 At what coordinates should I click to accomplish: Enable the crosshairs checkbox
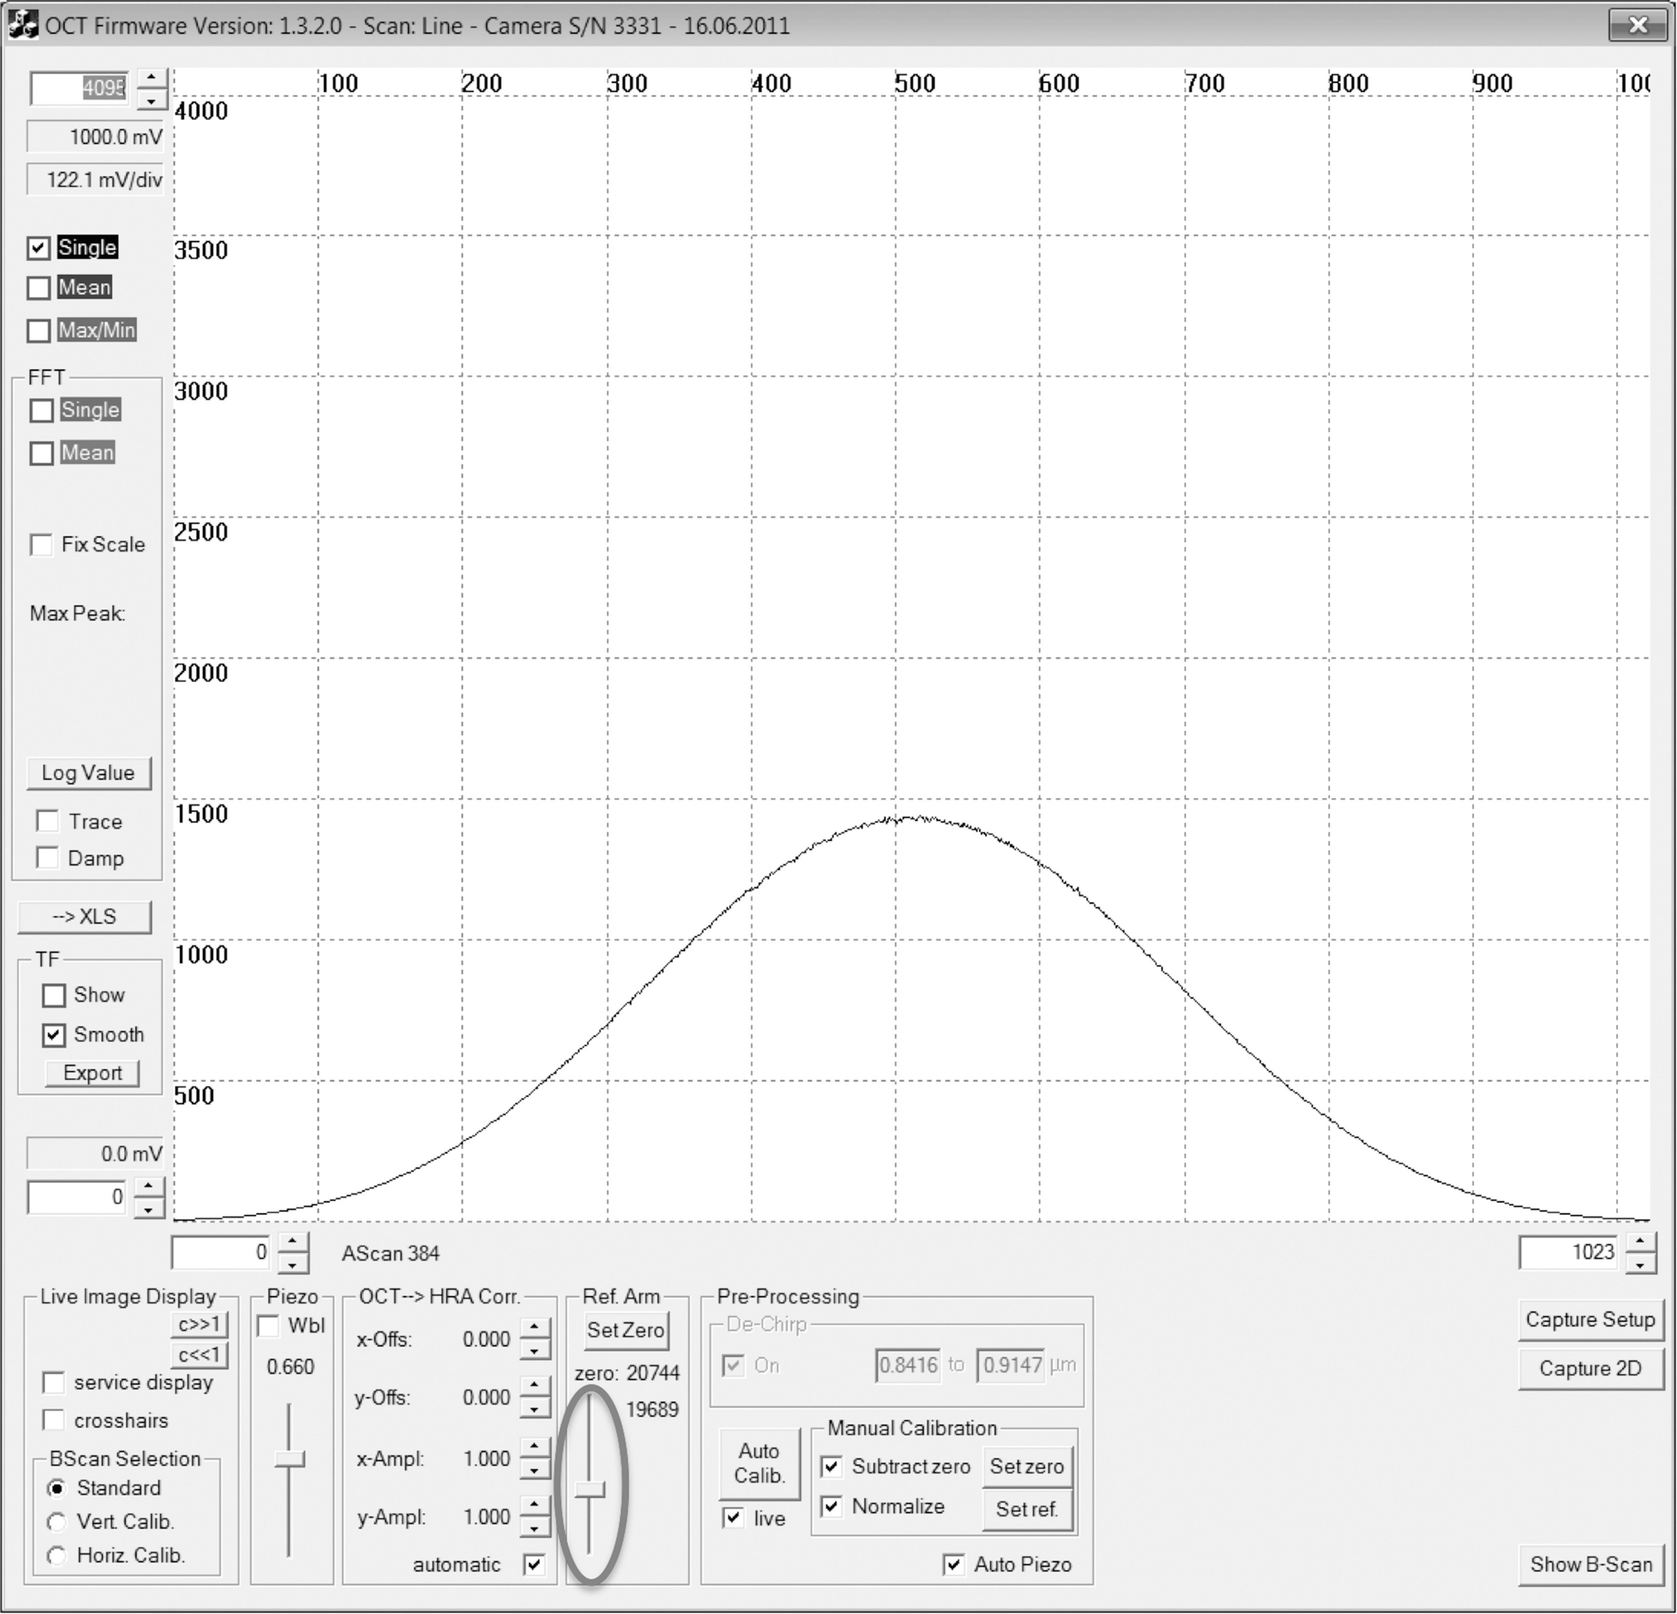[53, 1420]
